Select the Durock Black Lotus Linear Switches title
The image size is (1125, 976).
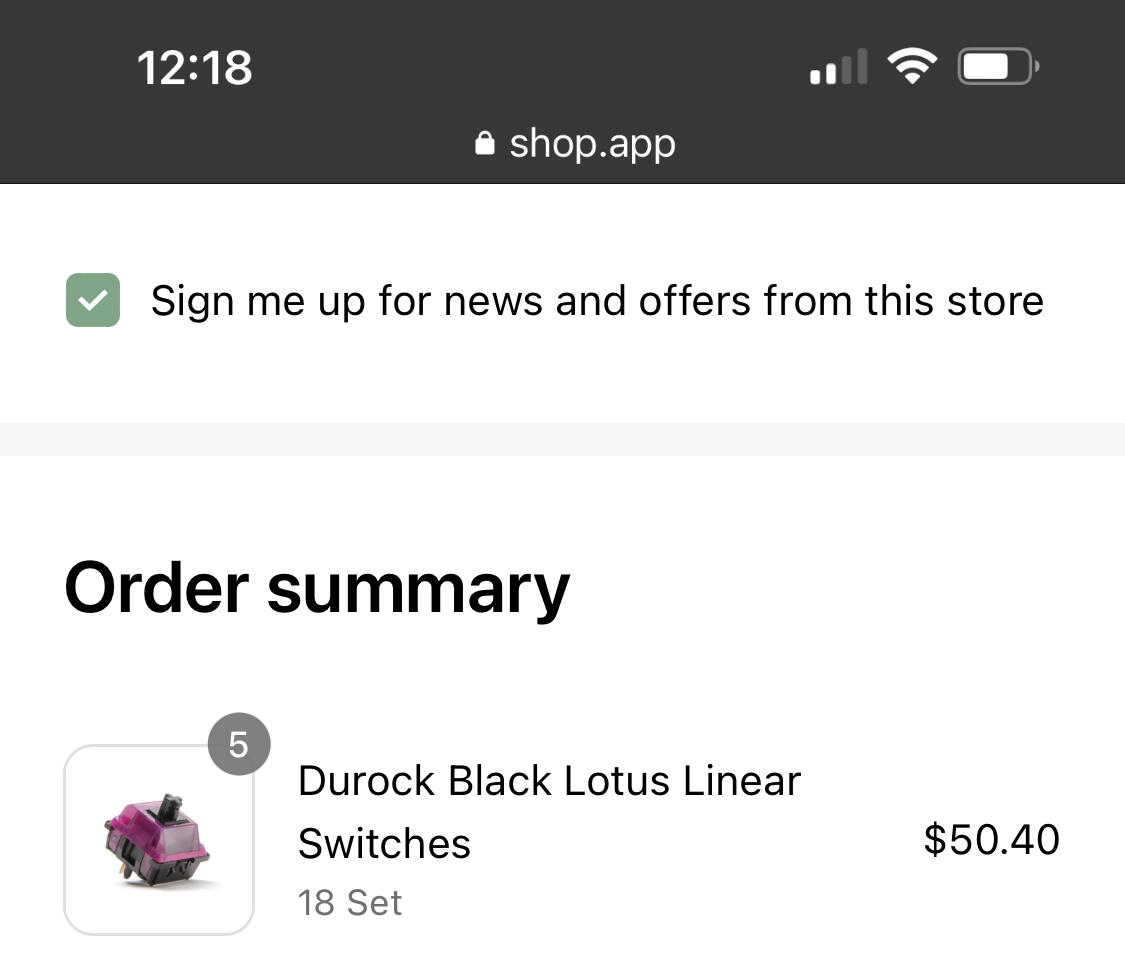(x=549, y=812)
